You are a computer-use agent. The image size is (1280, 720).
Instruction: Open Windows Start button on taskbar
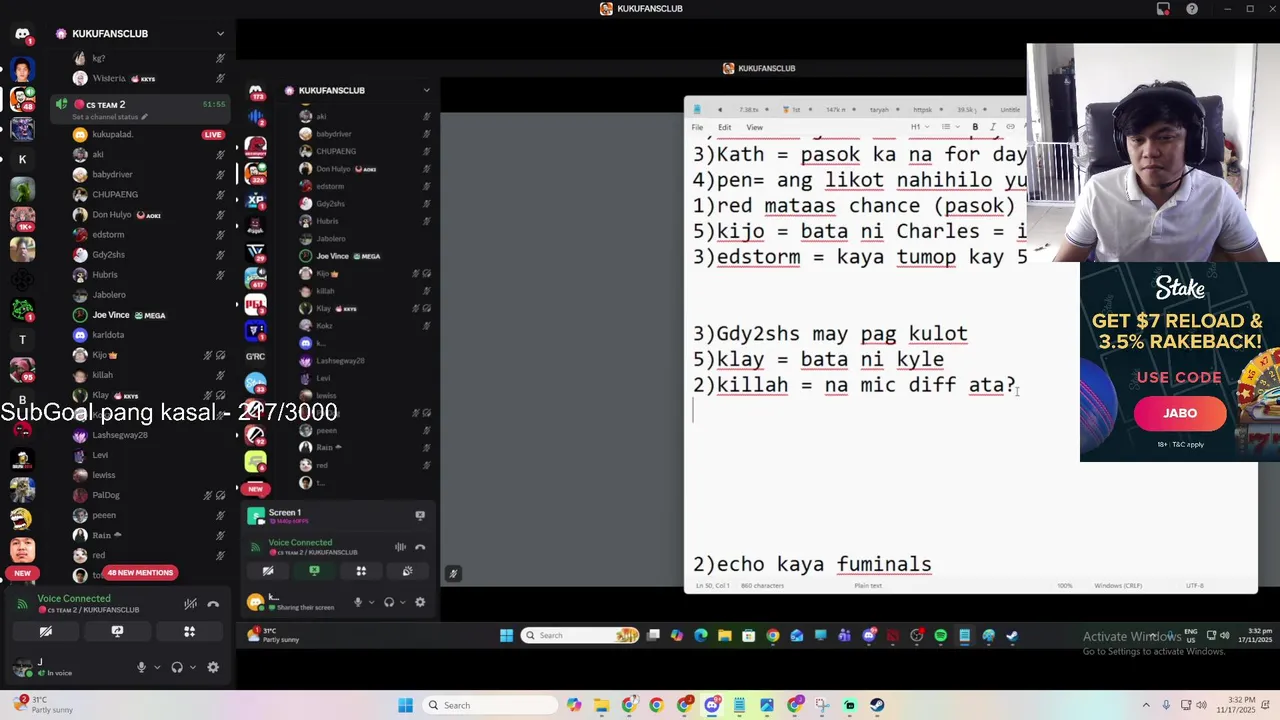pos(406,705)
